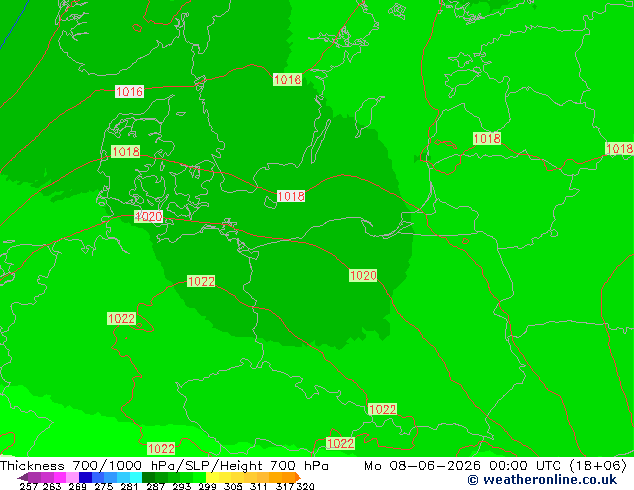Click the 1022 label over northern Germany
This screenshot has height=490, width=634.
tap(201, 281)
